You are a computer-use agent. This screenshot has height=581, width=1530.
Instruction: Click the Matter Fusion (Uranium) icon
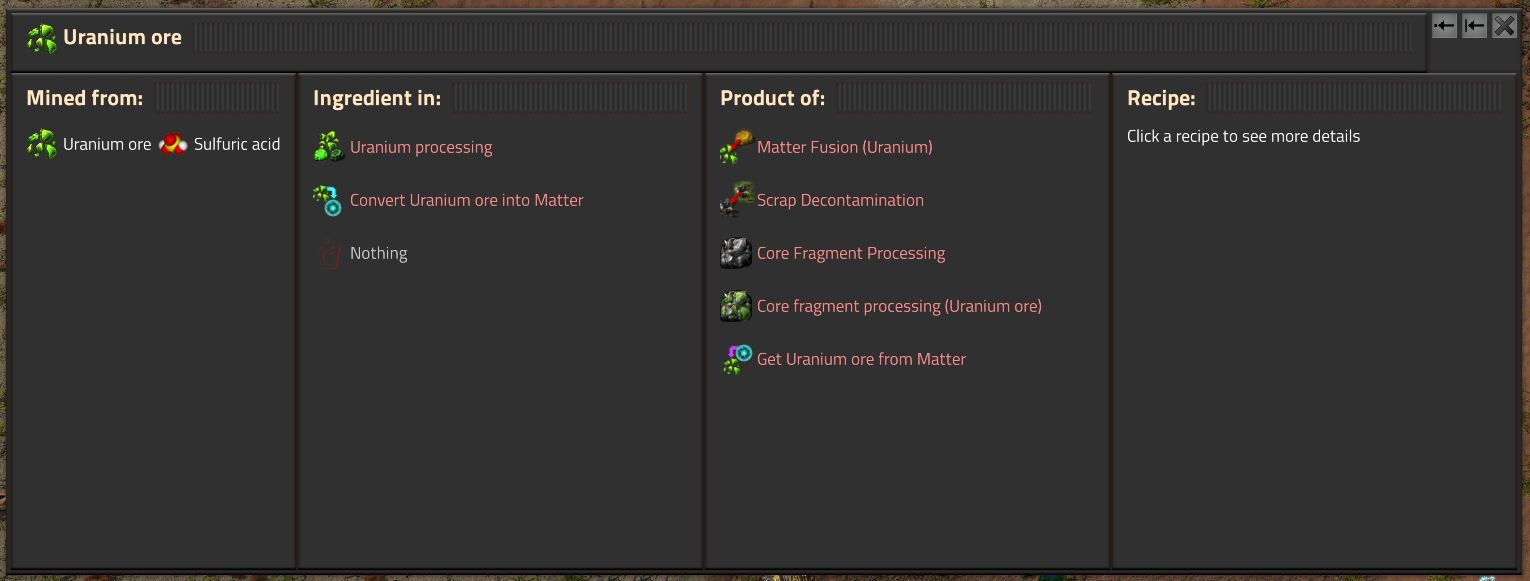736,147
